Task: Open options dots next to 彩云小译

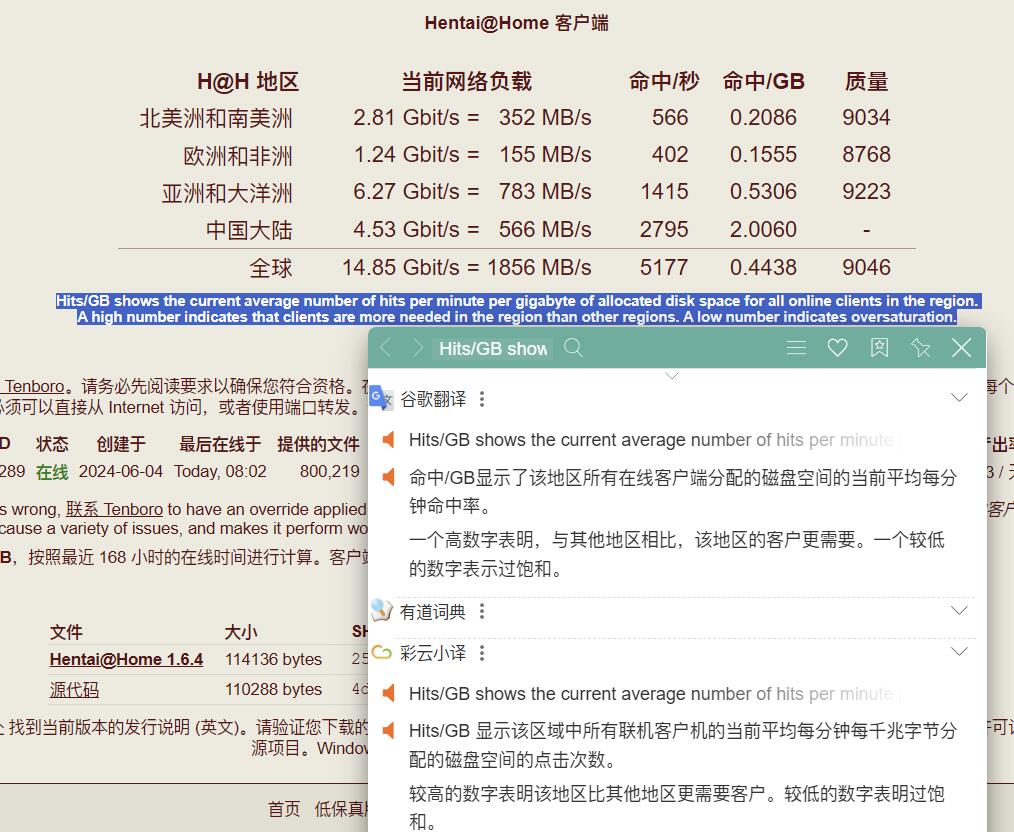Action: tap(482, 653)
